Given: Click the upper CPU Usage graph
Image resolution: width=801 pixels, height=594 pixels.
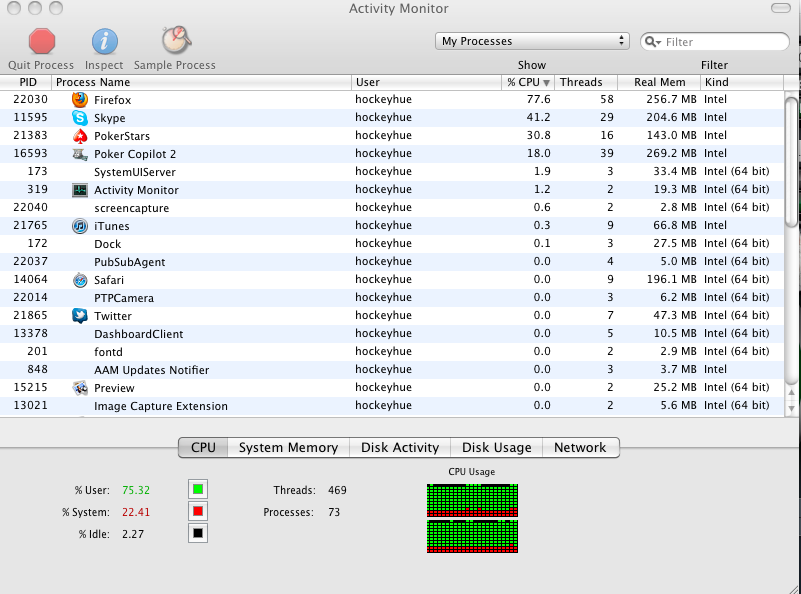Looking at the screenshot, I should 473,501.
